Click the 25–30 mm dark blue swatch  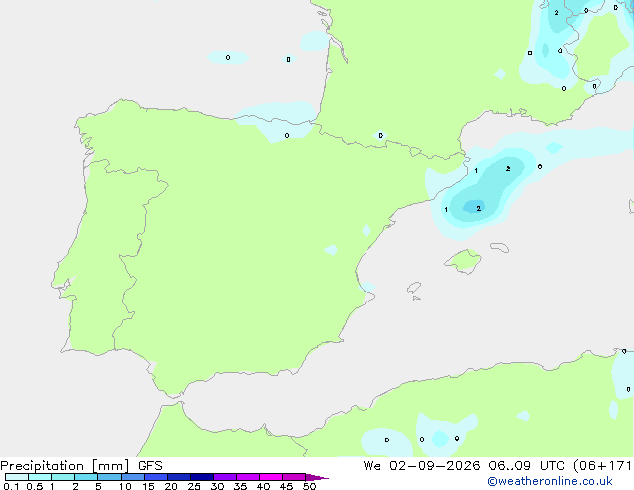202,477
